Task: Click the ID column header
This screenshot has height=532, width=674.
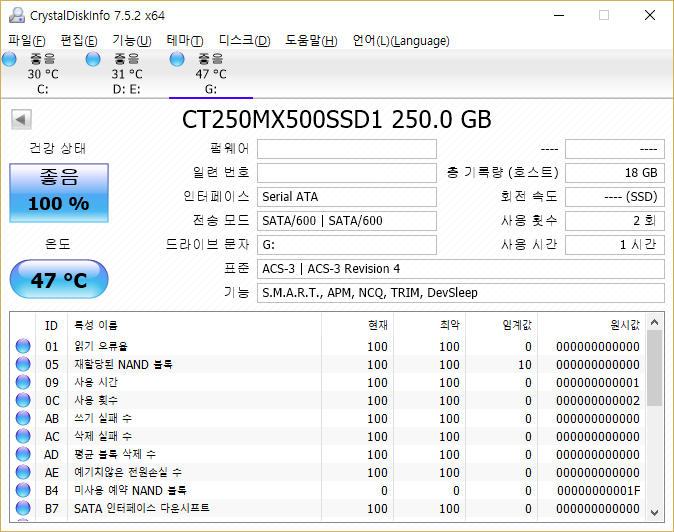Action: click(52, 325)
